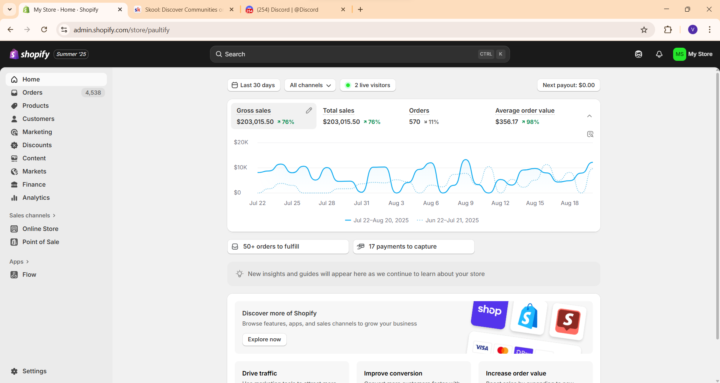This screenshot has height=383, width=720.
Task: Expand the Apps section chevron
Action: coord(28,262)
